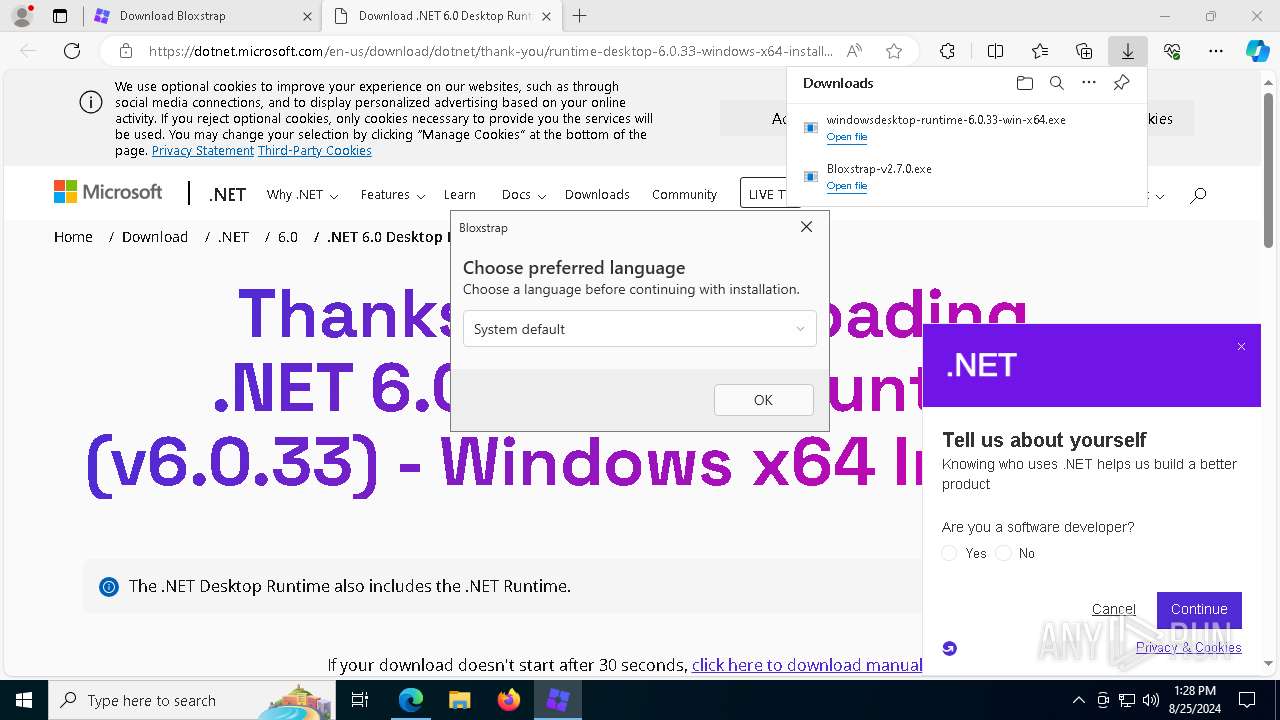
Task: Open Third-Party Cookies link
Action: point(315,151)
